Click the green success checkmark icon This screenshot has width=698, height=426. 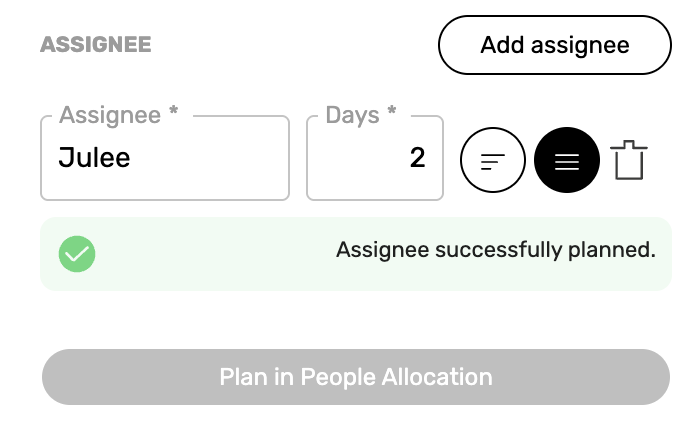(x=77, y=254)
